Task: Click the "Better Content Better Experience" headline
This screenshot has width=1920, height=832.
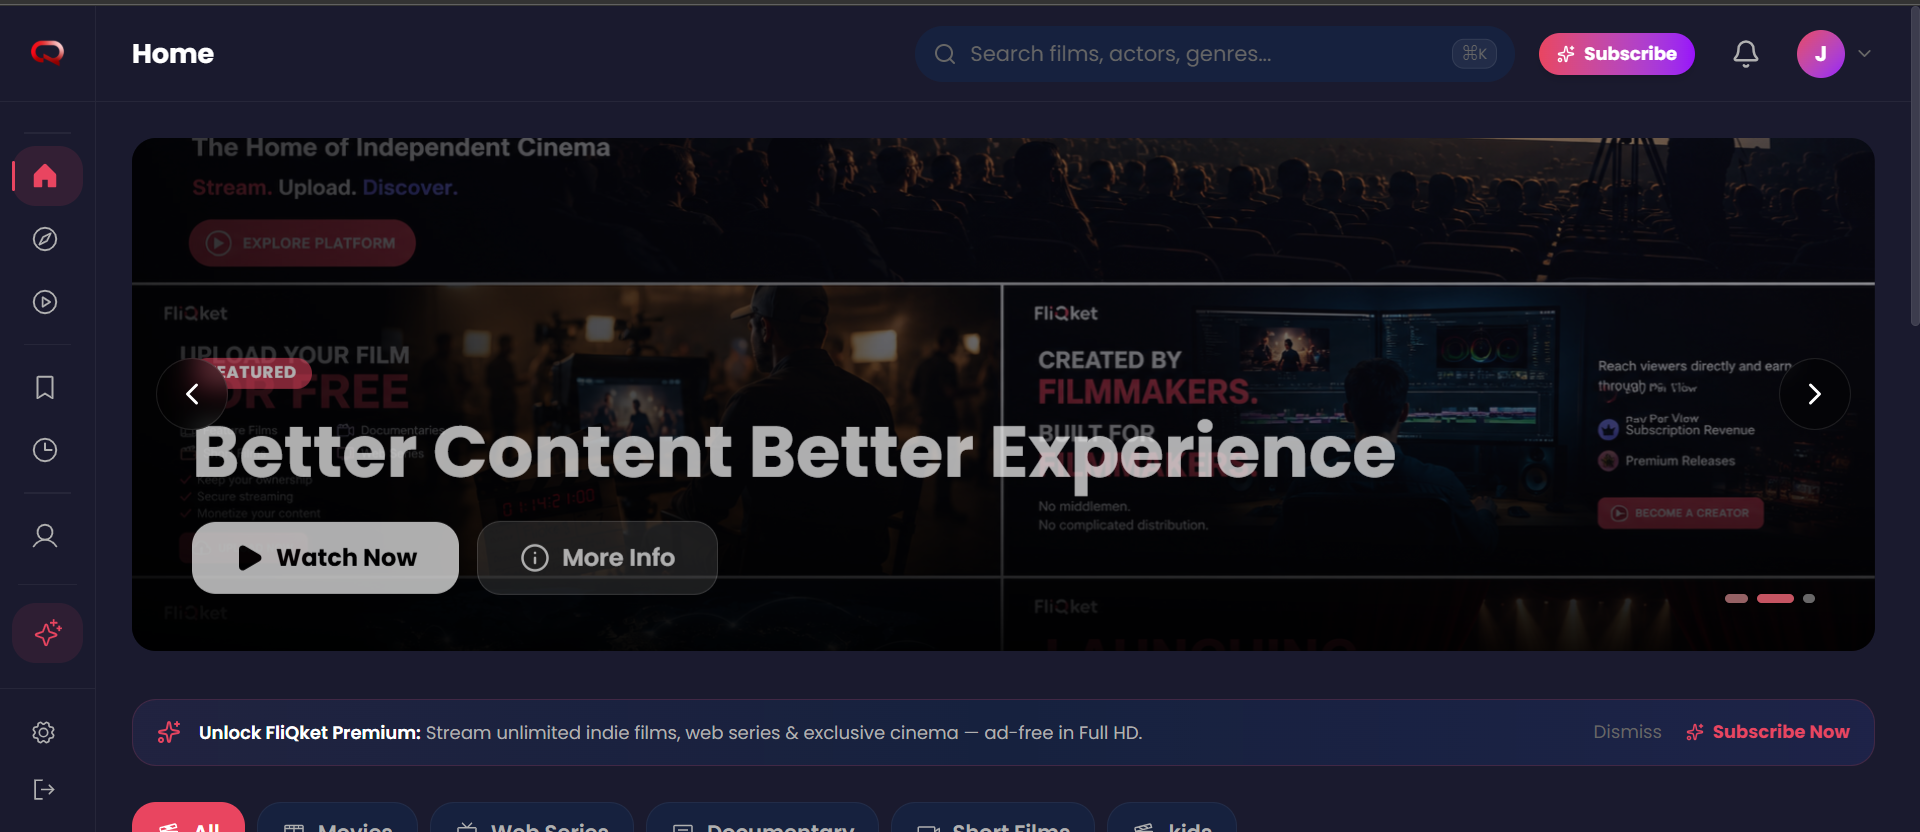Action: 794,452
